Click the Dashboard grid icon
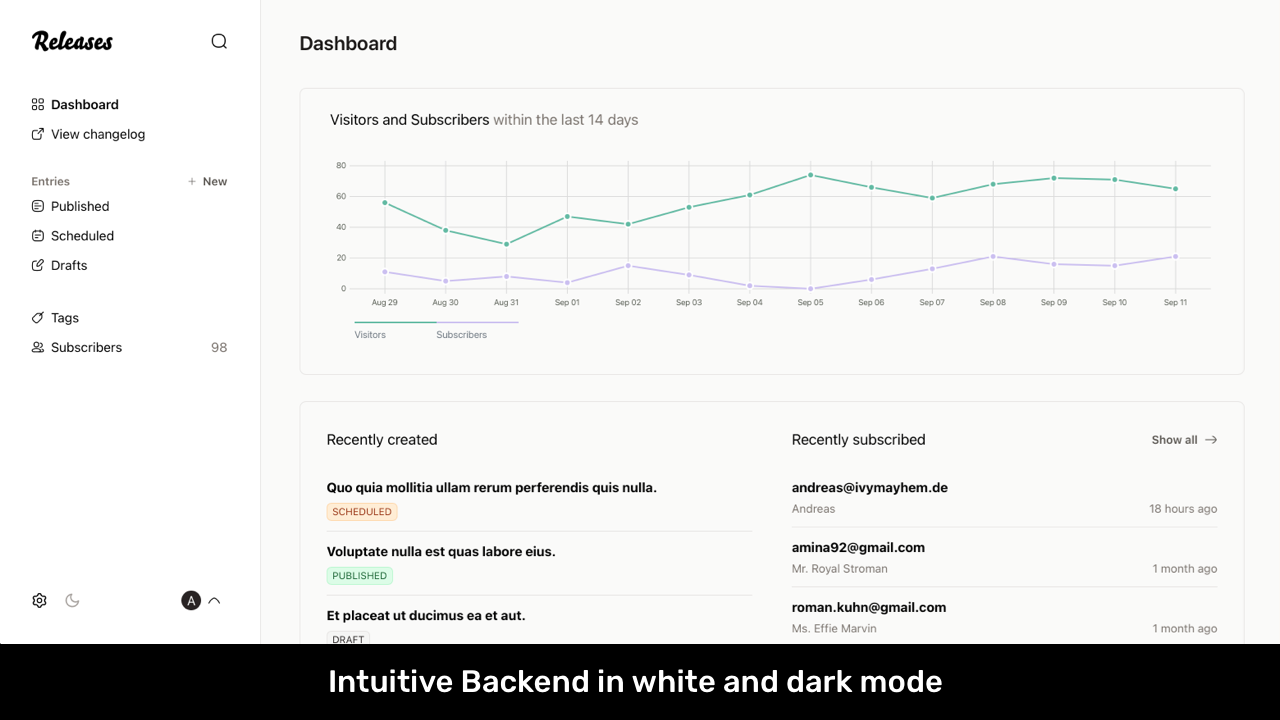1280x720 pixels. point(38,104)
